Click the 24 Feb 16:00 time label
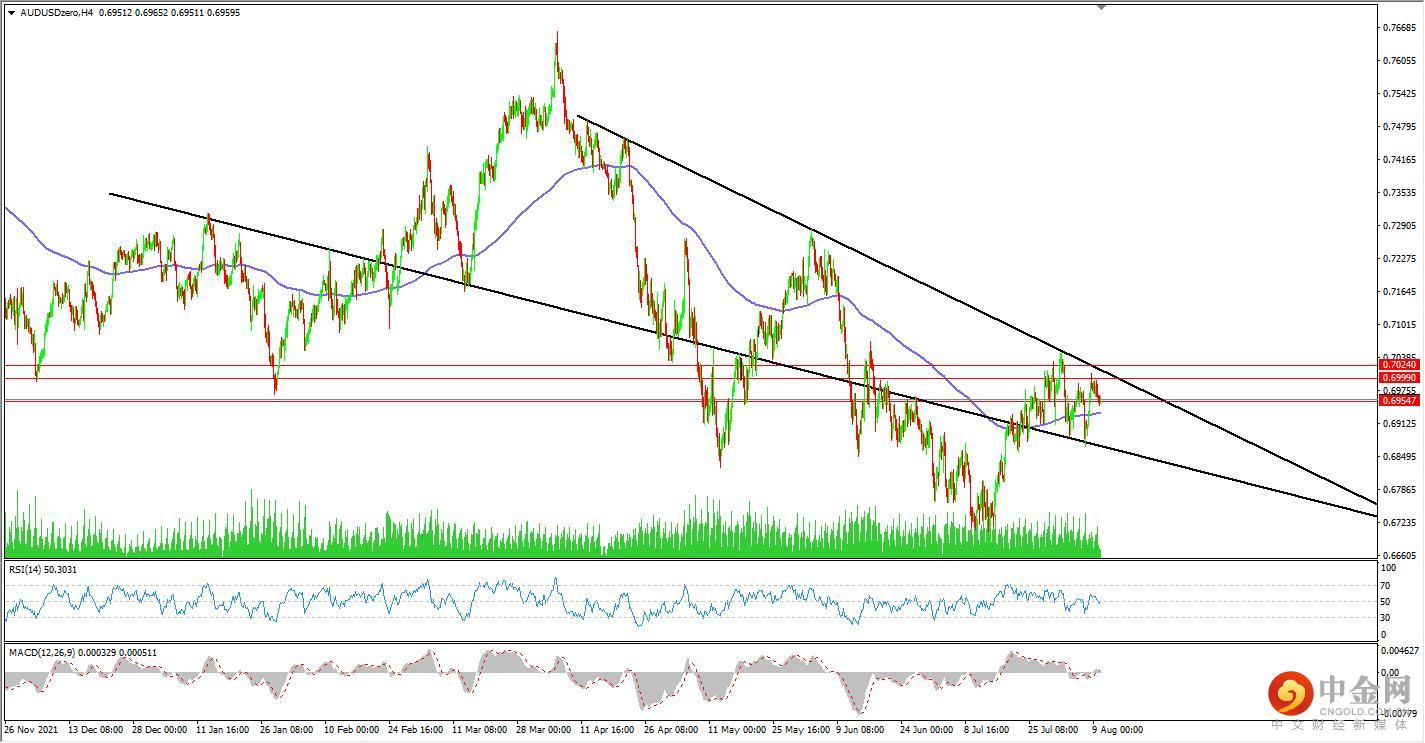This screenshot has height=743, width=1425. click(x=417, y=730)
